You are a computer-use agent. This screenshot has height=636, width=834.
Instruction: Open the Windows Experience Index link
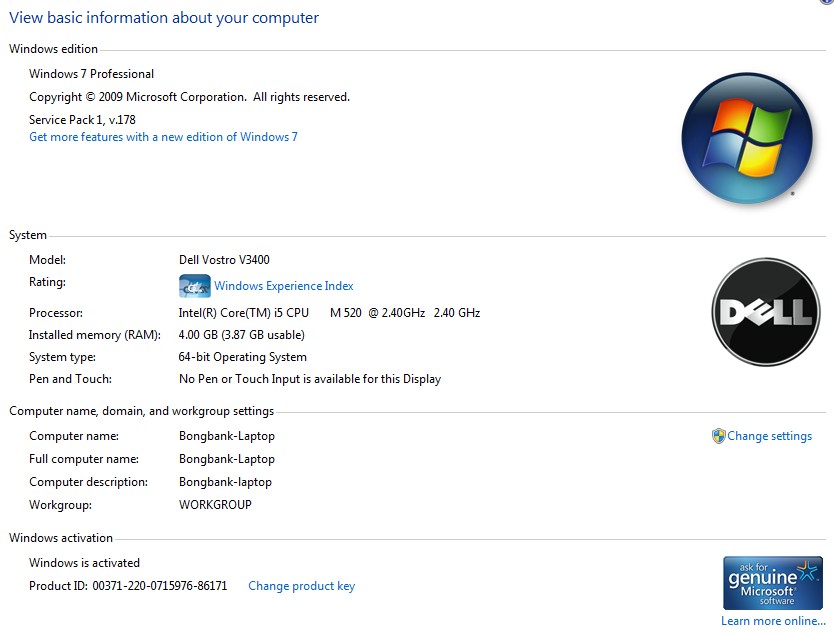point(284,286)
